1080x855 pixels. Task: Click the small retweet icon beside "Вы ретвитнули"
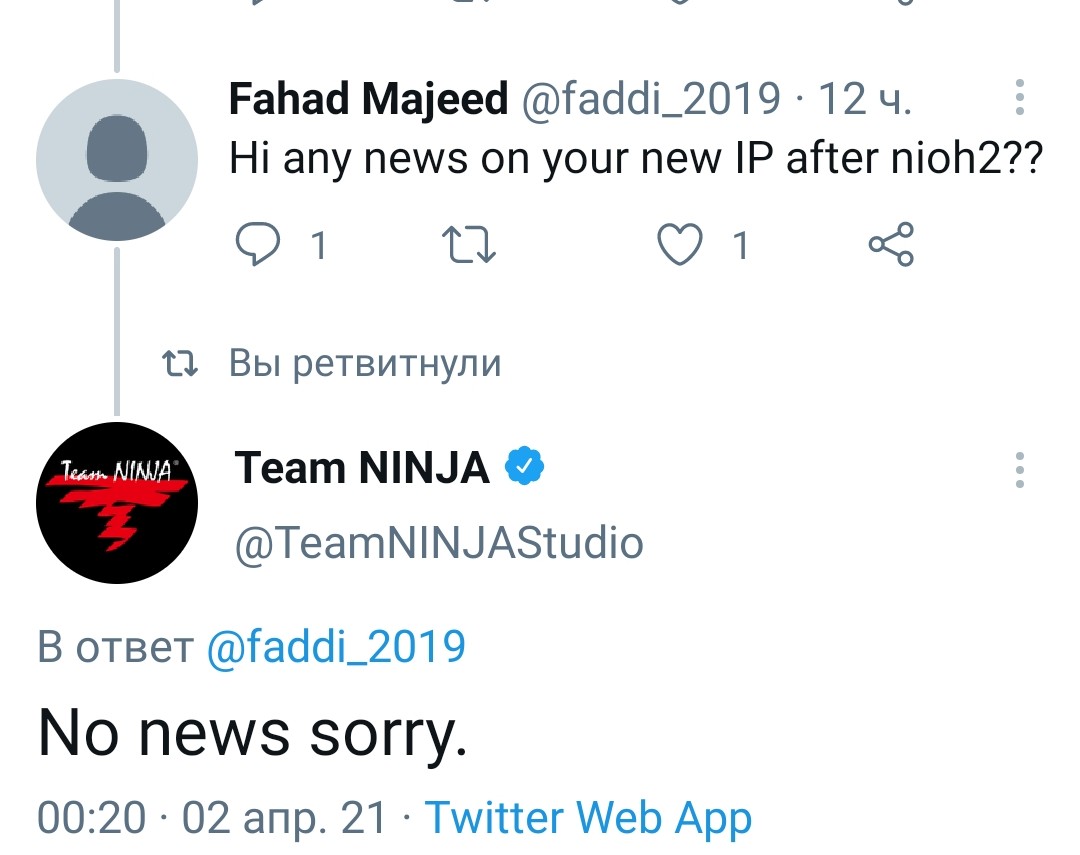[x=180, y=363]
